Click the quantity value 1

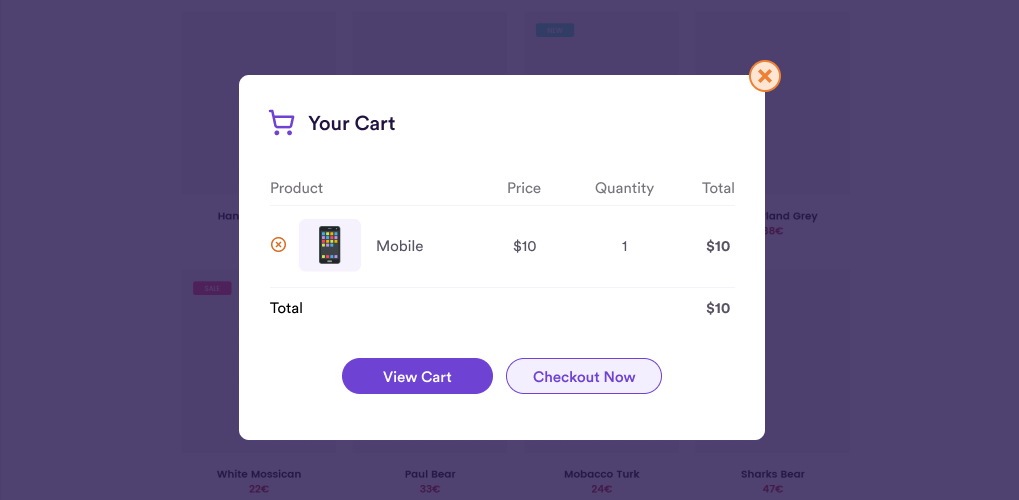[x=625, y=246]
